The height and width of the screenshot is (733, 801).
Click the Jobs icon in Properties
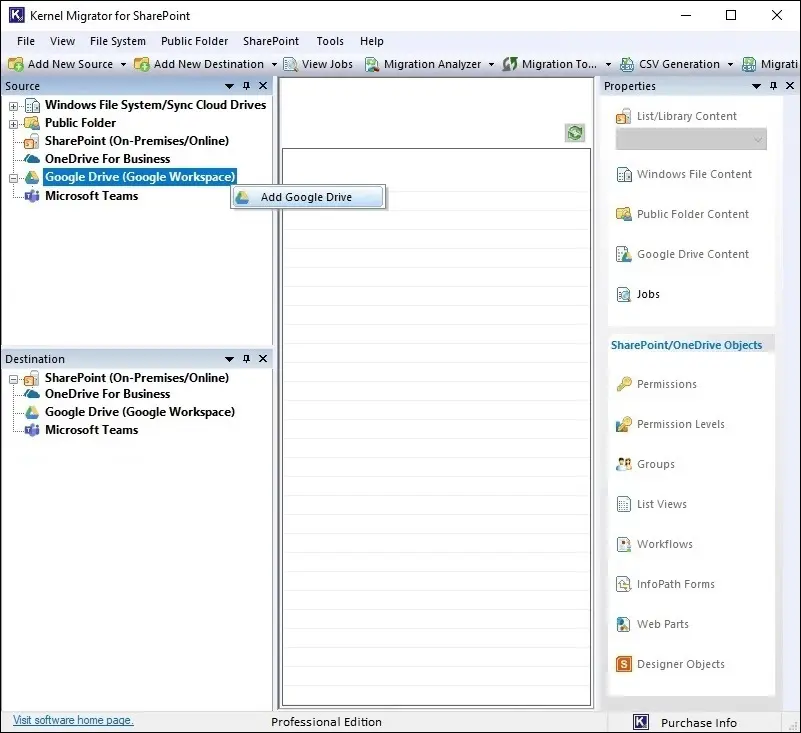[624, 295]
